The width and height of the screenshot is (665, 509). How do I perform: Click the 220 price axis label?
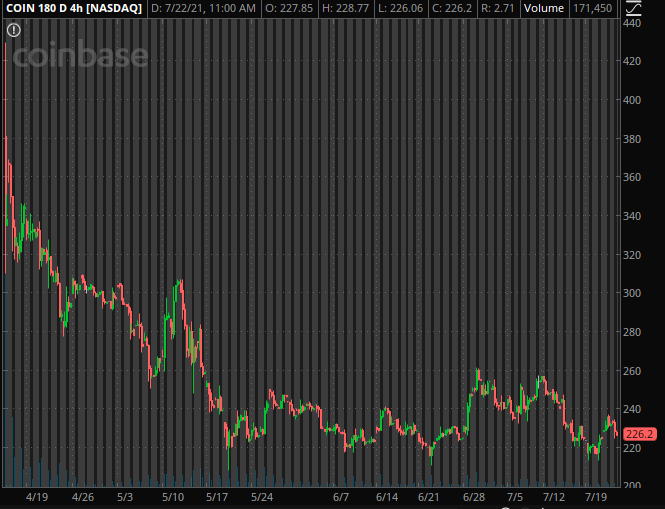pos(632,448)
